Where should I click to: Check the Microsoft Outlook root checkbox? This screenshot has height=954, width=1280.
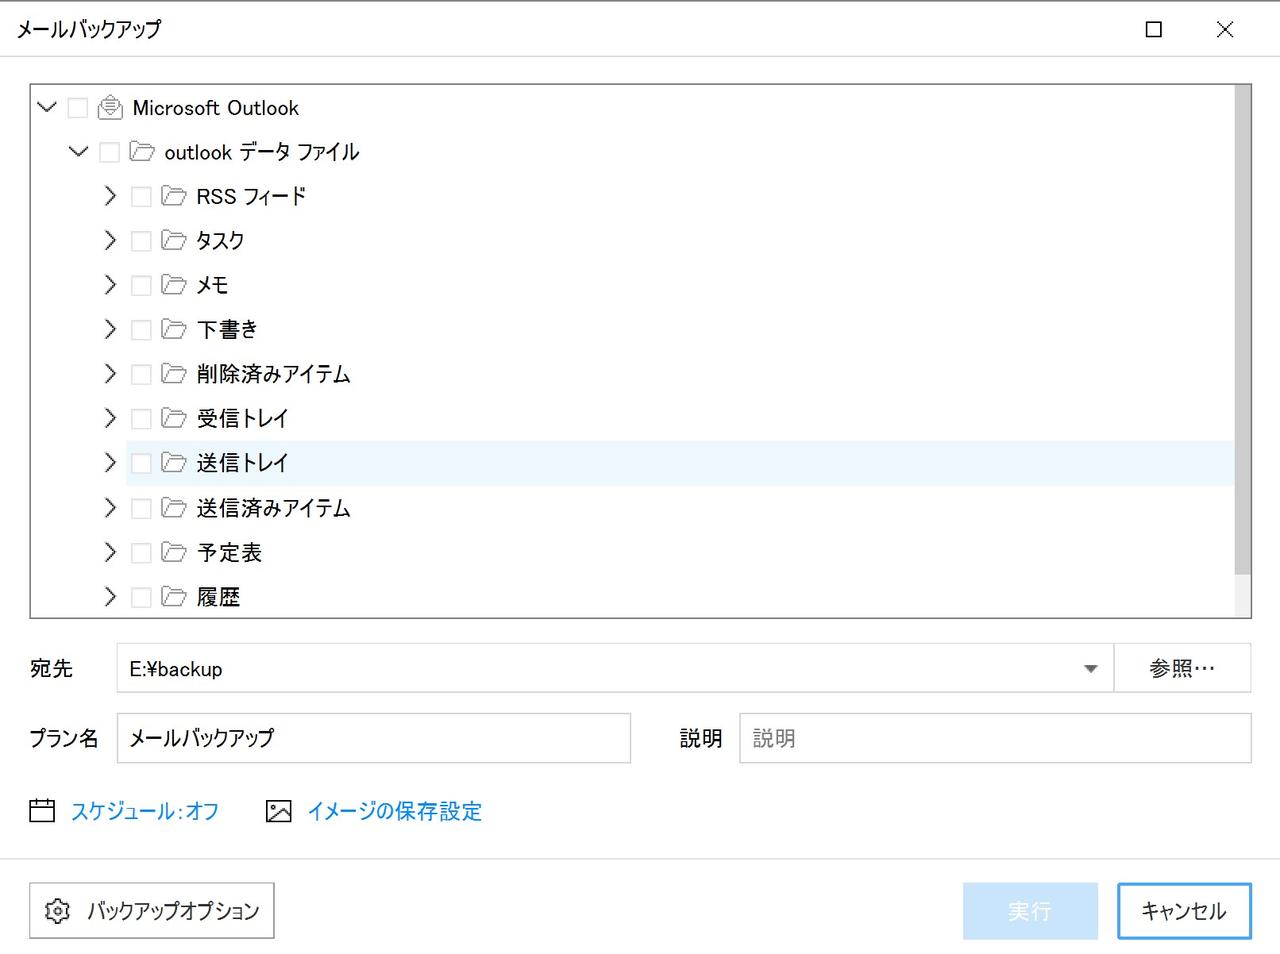tap(78, 108)
